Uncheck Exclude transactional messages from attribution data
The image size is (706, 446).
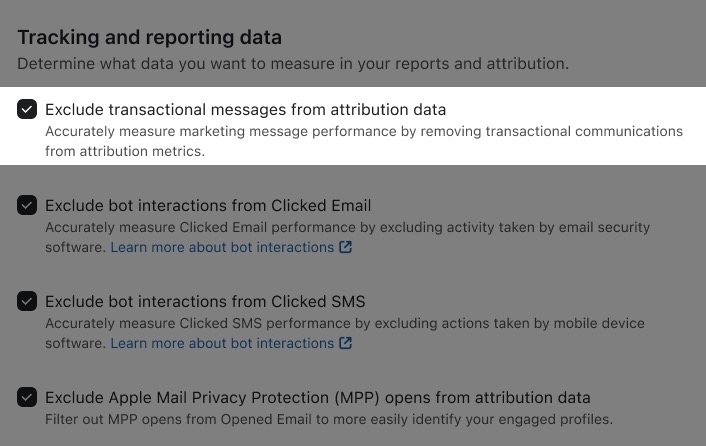click(27, 109)
